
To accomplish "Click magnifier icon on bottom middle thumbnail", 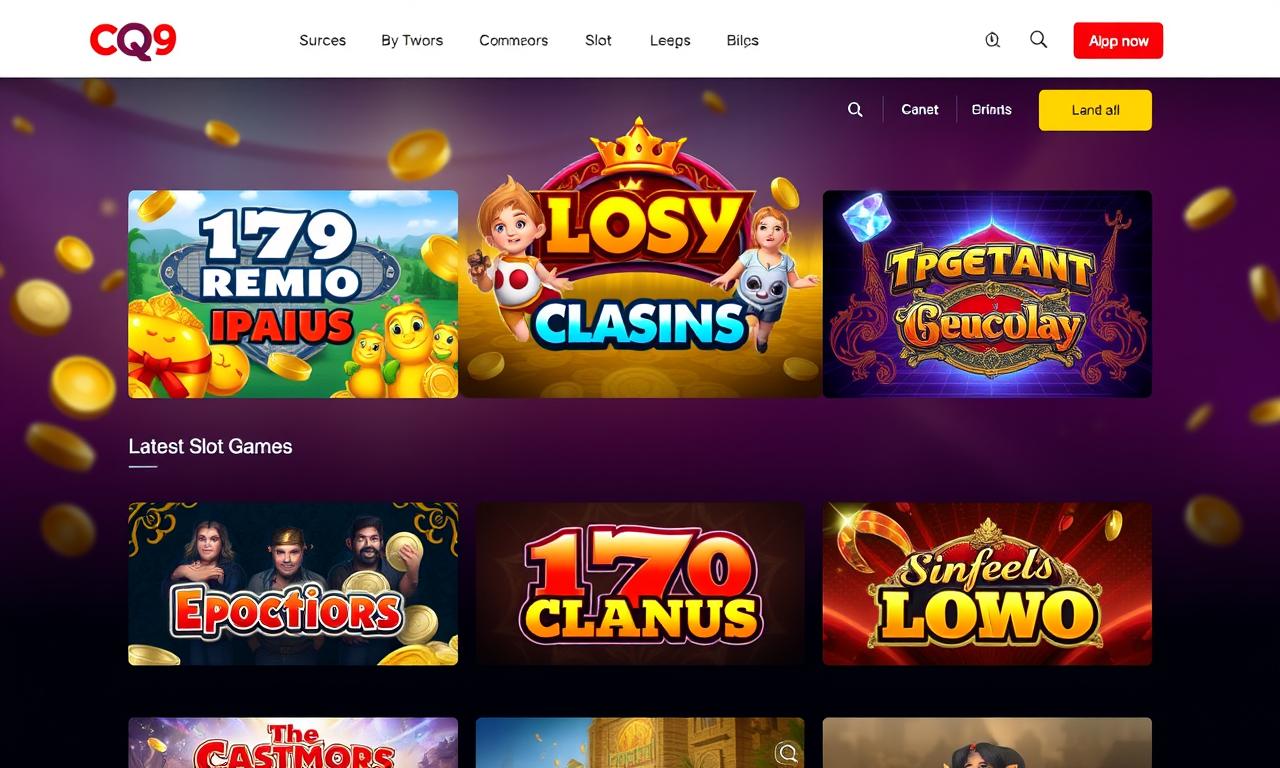I will [x=787, y=753].
